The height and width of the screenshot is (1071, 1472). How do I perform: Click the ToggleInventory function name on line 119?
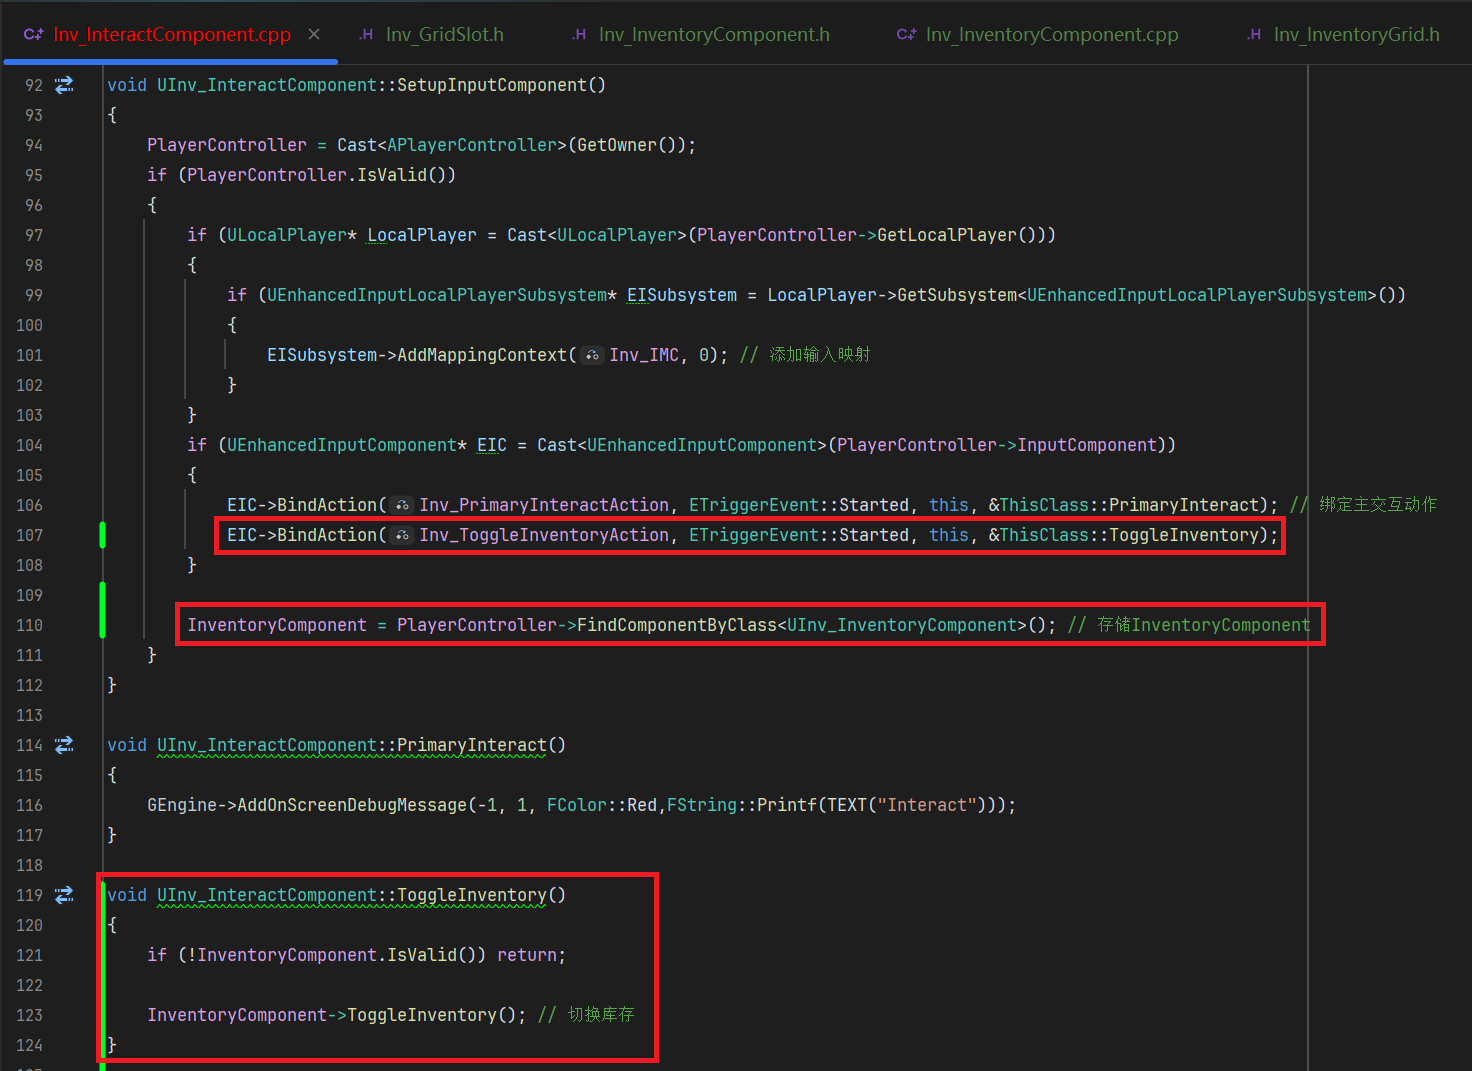[472, 895]
